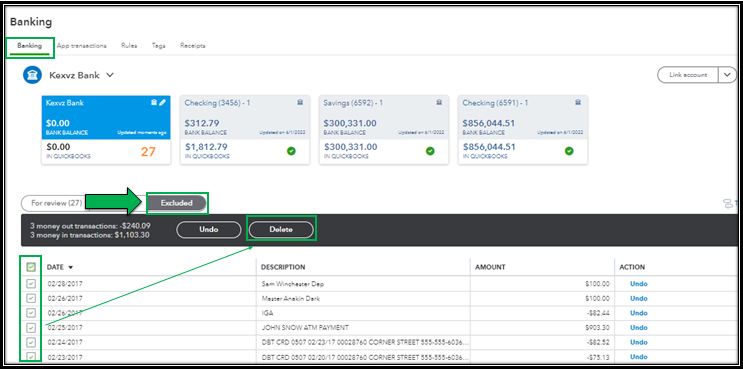Viewport: 743px width, 370px height.
Task: Click the -$82.44 amount cell
Action: [598, 313]
